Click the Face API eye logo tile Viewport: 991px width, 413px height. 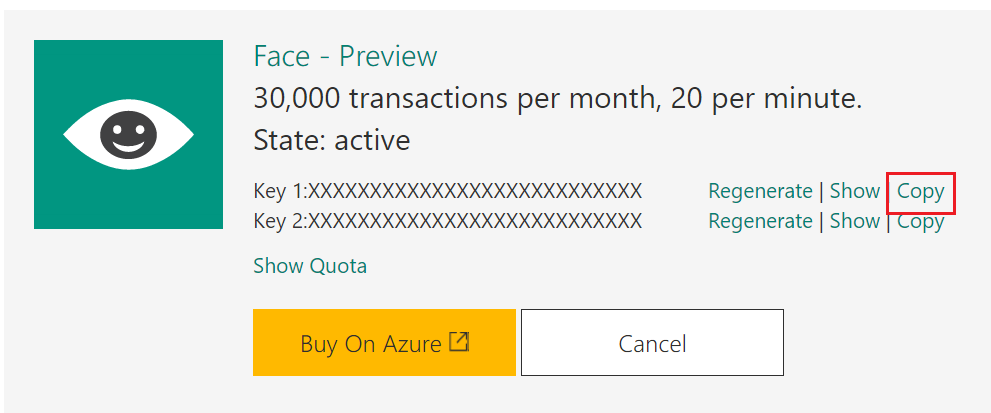tap(128, 134)
